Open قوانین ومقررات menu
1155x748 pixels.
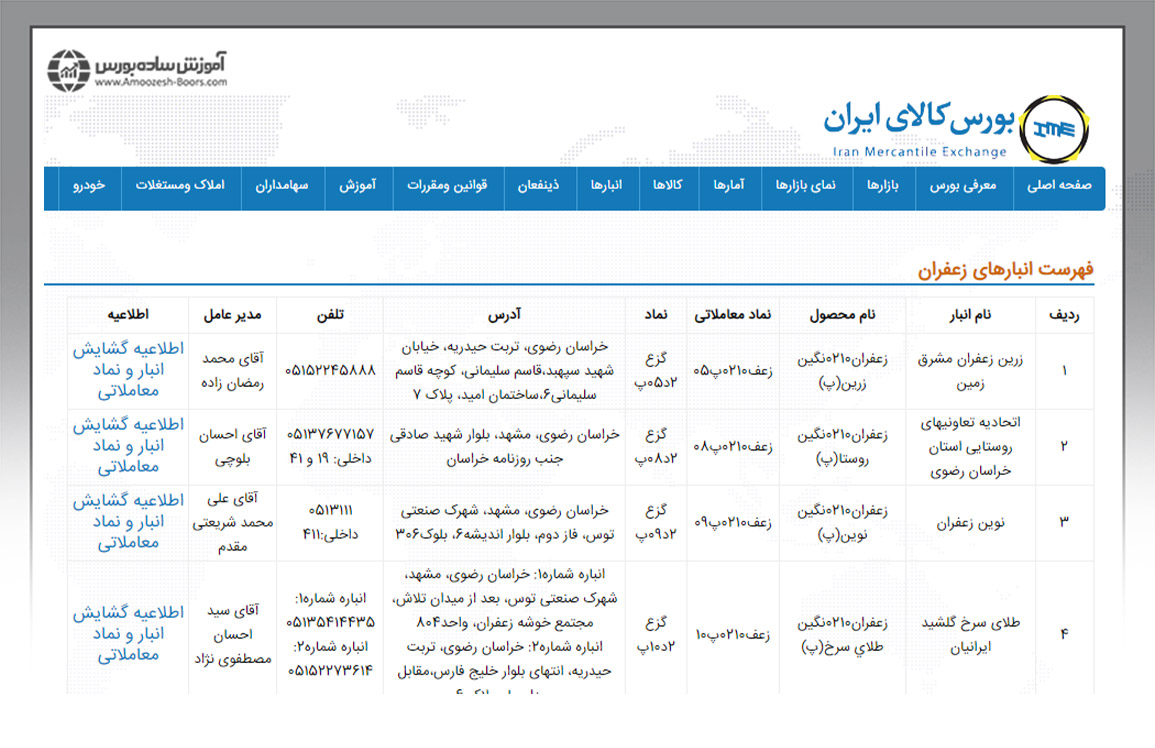tap(446, 187)
